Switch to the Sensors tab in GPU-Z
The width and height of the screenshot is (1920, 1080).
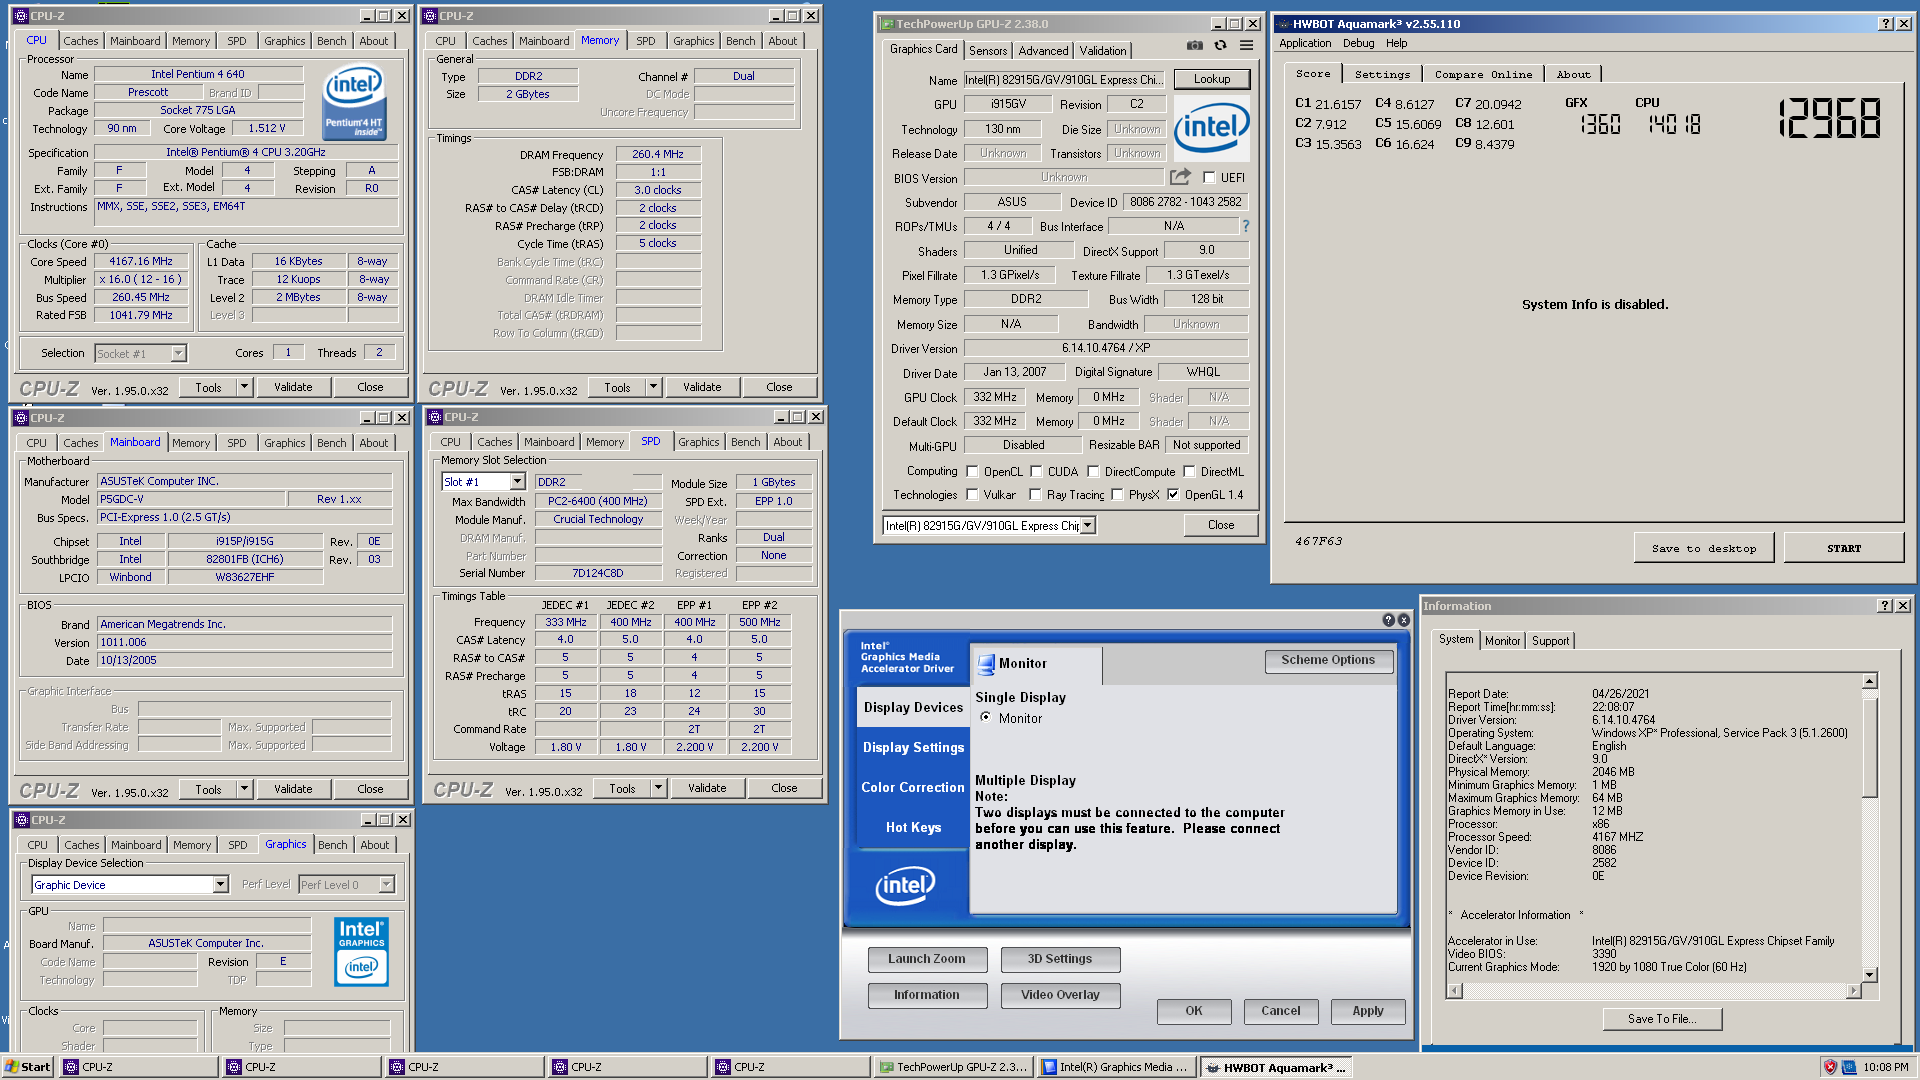coord(988,51)
